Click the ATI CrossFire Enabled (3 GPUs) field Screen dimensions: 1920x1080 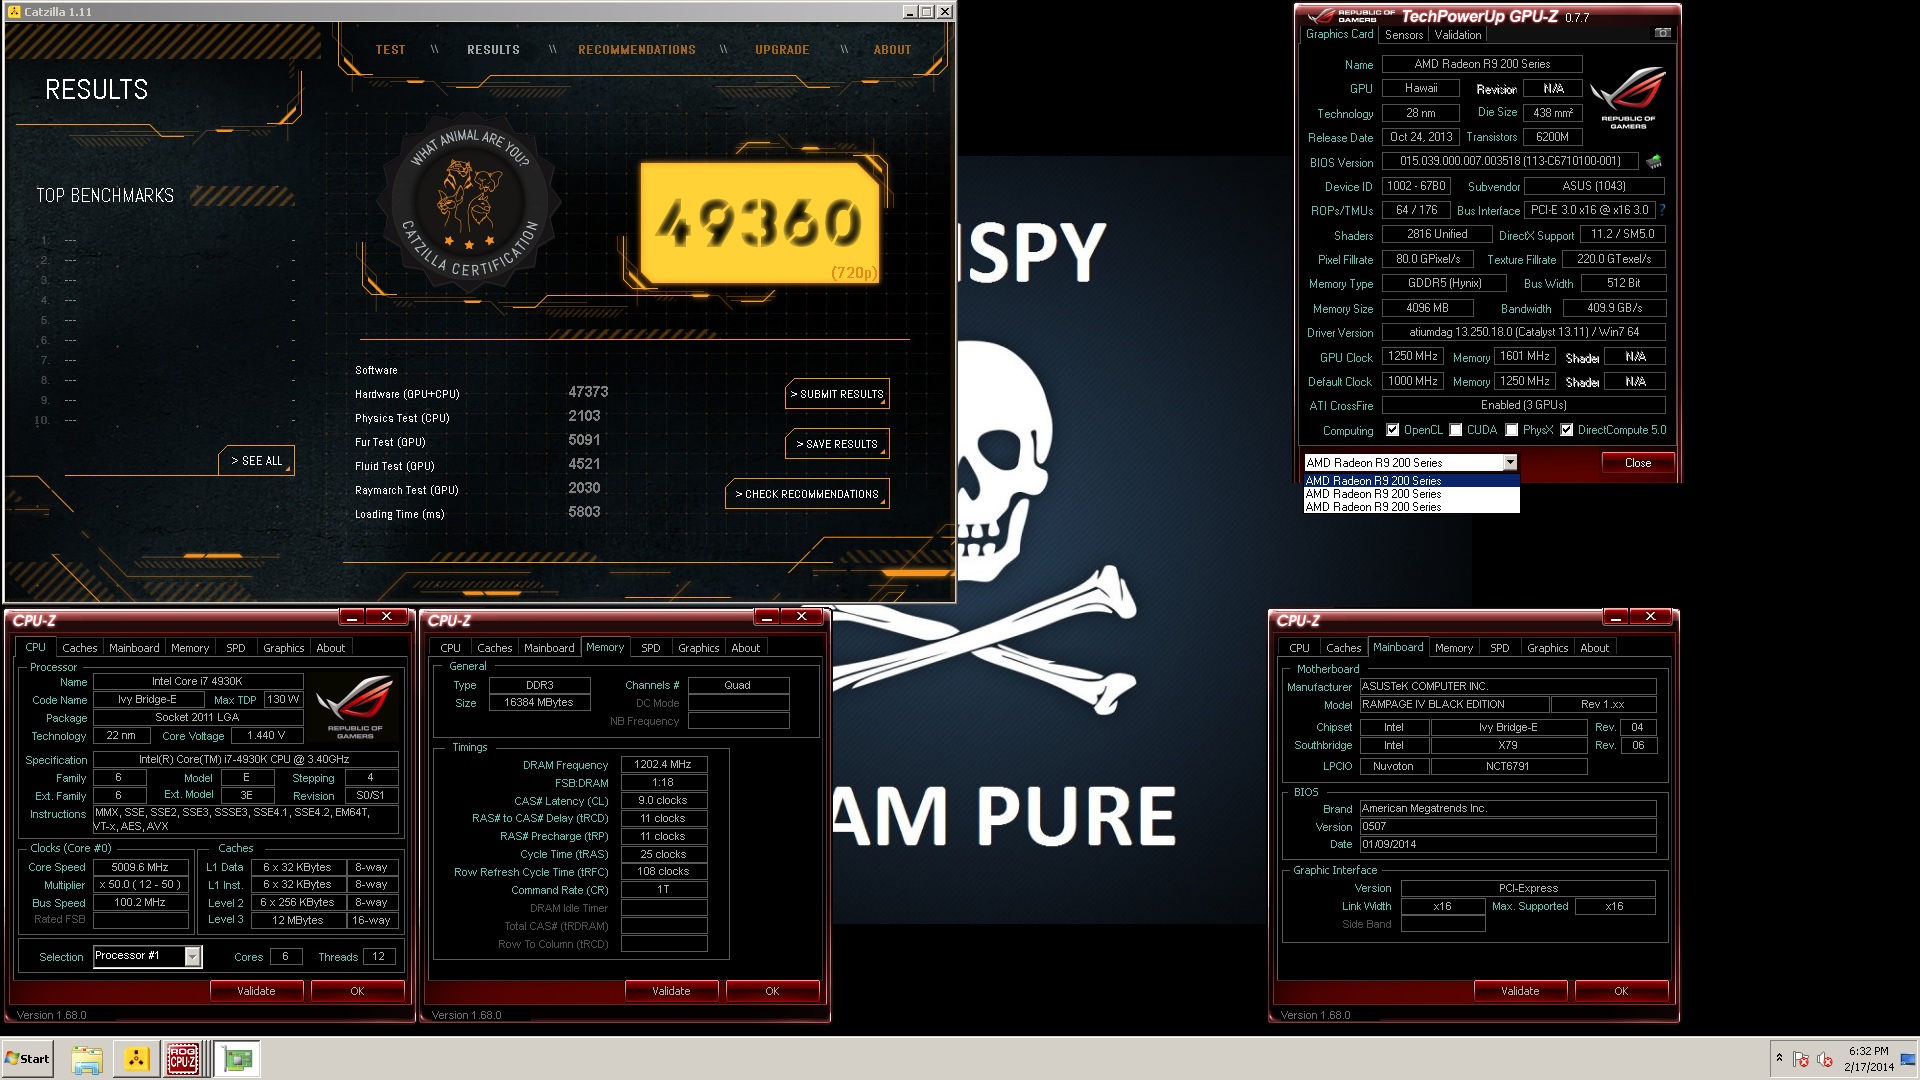point(1524,405)
